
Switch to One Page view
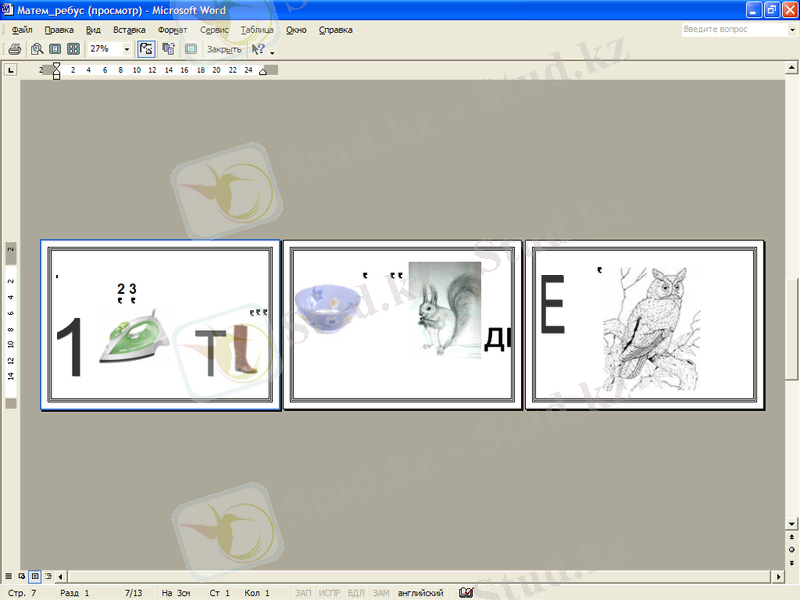55,49
